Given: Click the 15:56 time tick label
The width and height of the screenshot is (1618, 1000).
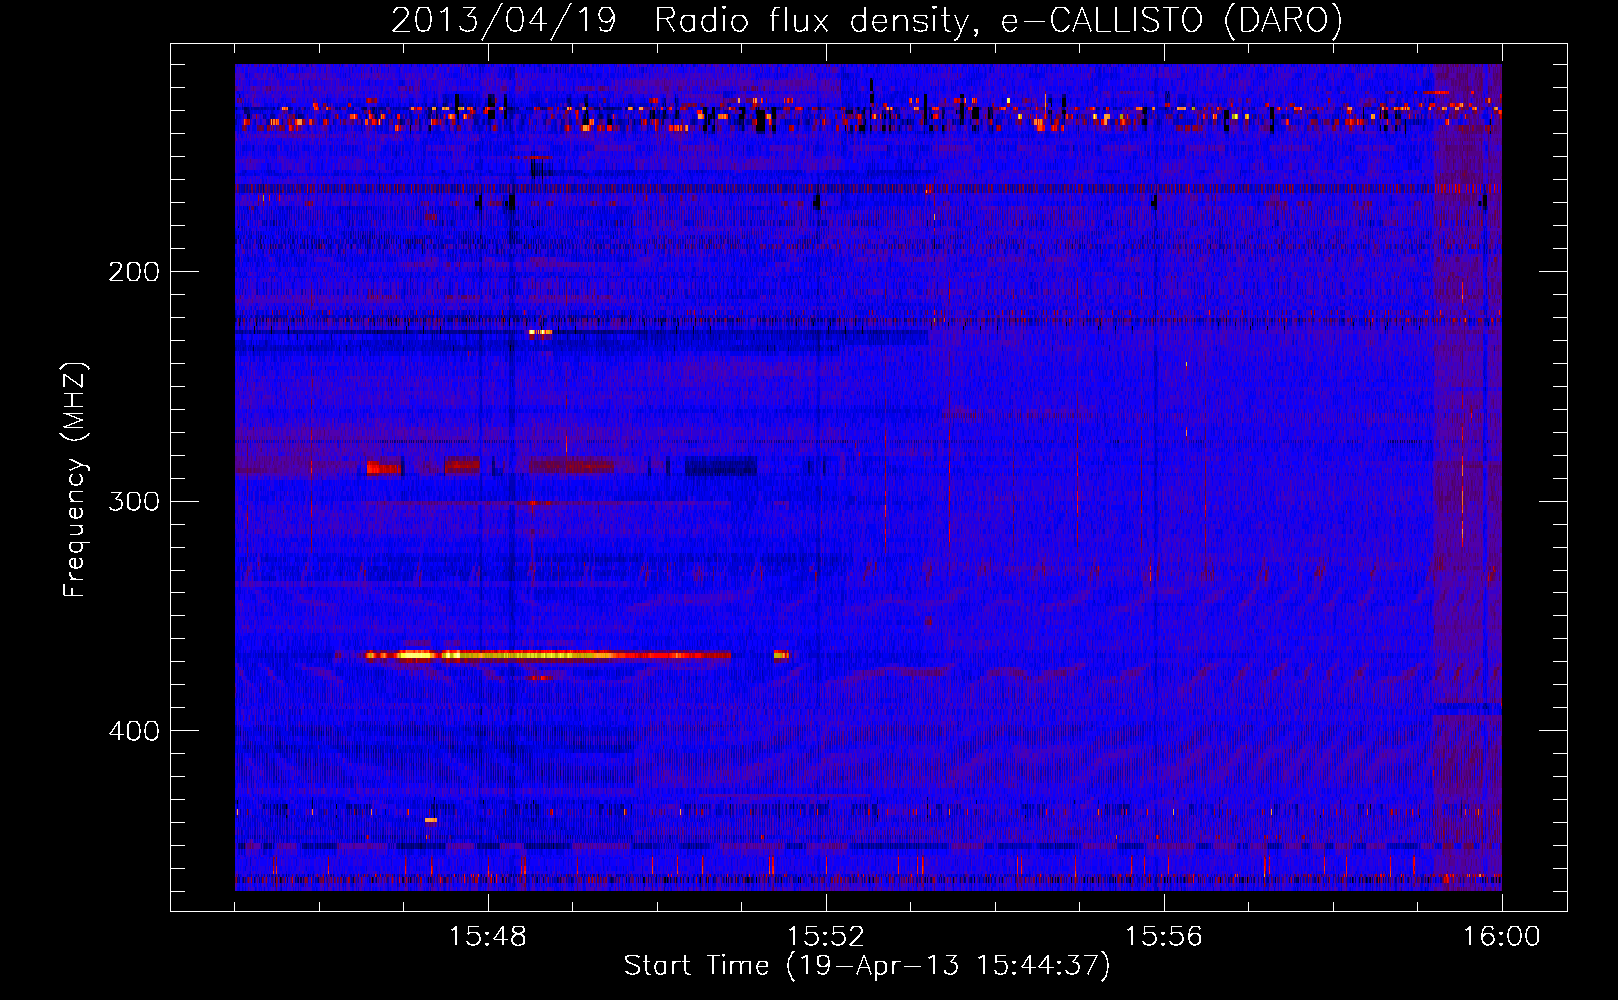Looking at the screenshot, I should pyautogui.click(x=1164, y=936).
